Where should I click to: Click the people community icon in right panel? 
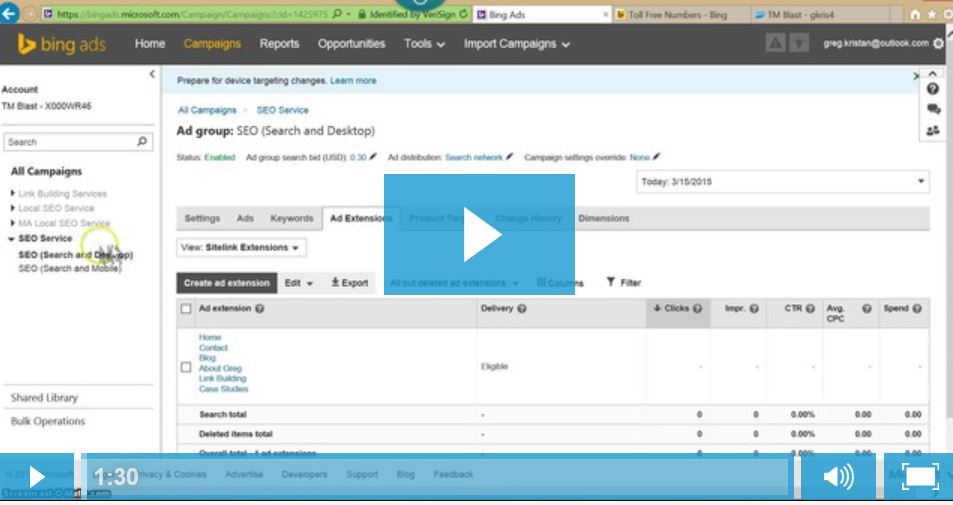932,131
